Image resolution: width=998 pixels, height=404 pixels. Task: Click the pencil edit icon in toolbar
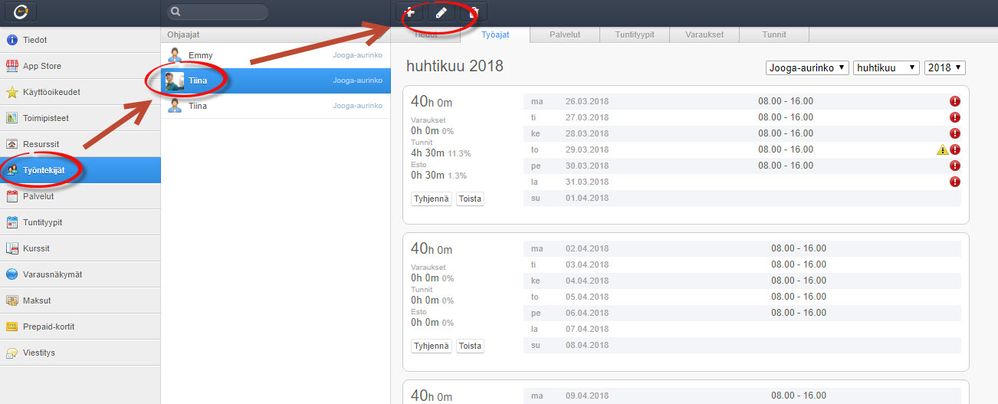point(441,12)
